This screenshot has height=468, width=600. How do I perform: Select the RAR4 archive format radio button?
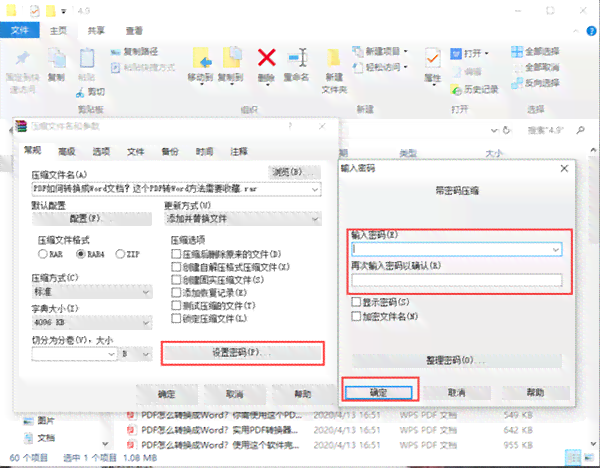coord(81,254)
